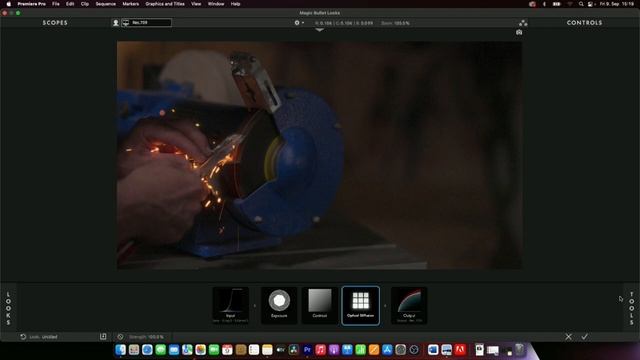Collapse the preview header triangle
This screenshot has width=640, height=360.
(x=320, y=30)
